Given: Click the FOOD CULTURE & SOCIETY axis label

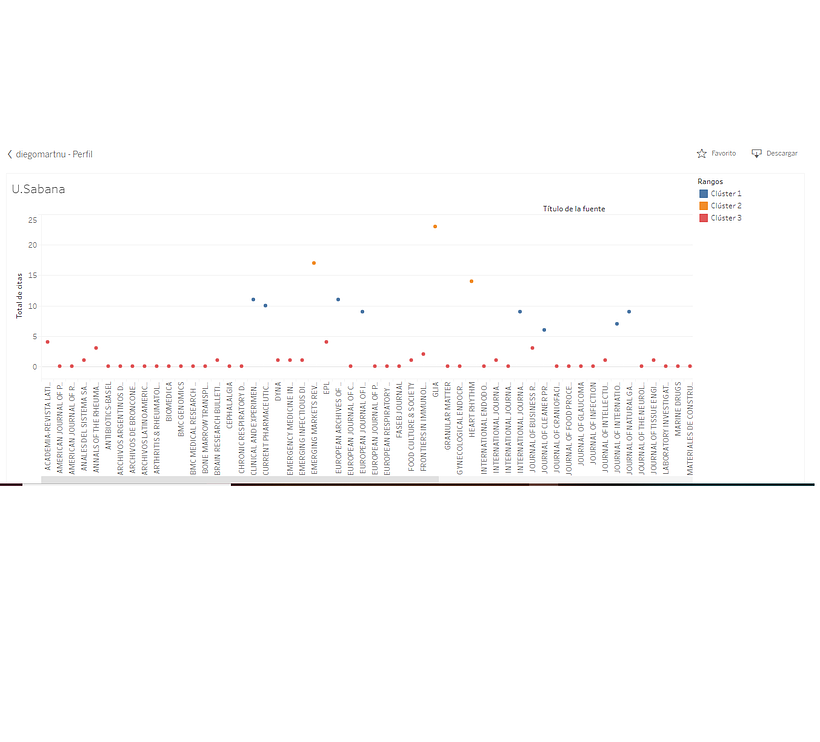Looking at the screenshot, I should click(411, 426).
